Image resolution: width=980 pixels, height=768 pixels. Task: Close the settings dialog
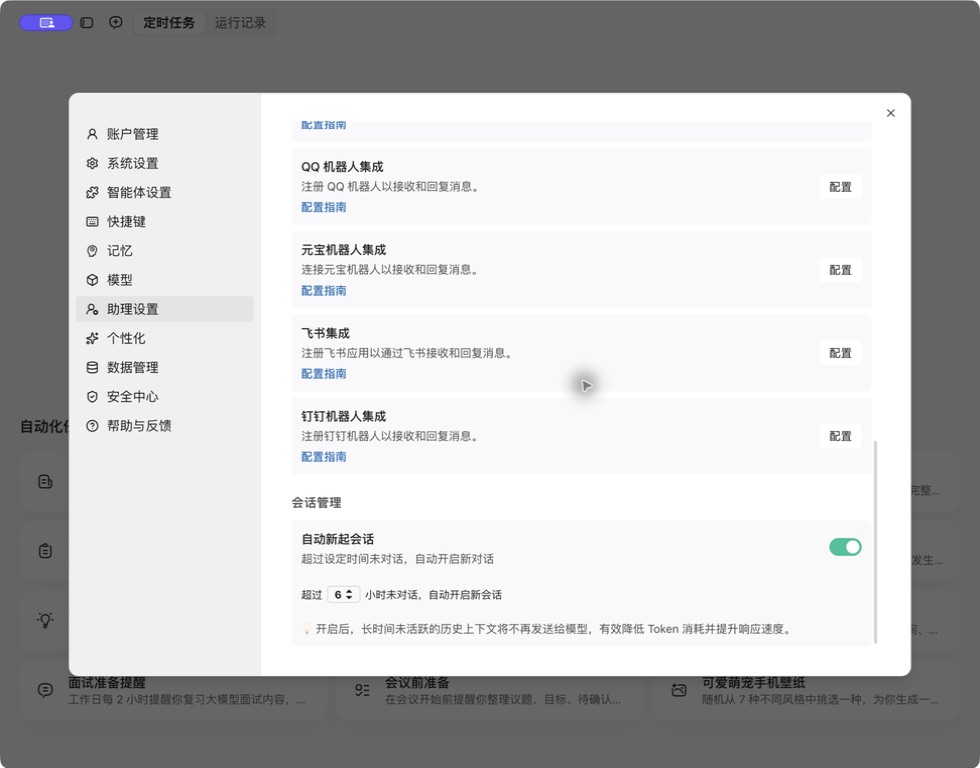tap(891, 113)
